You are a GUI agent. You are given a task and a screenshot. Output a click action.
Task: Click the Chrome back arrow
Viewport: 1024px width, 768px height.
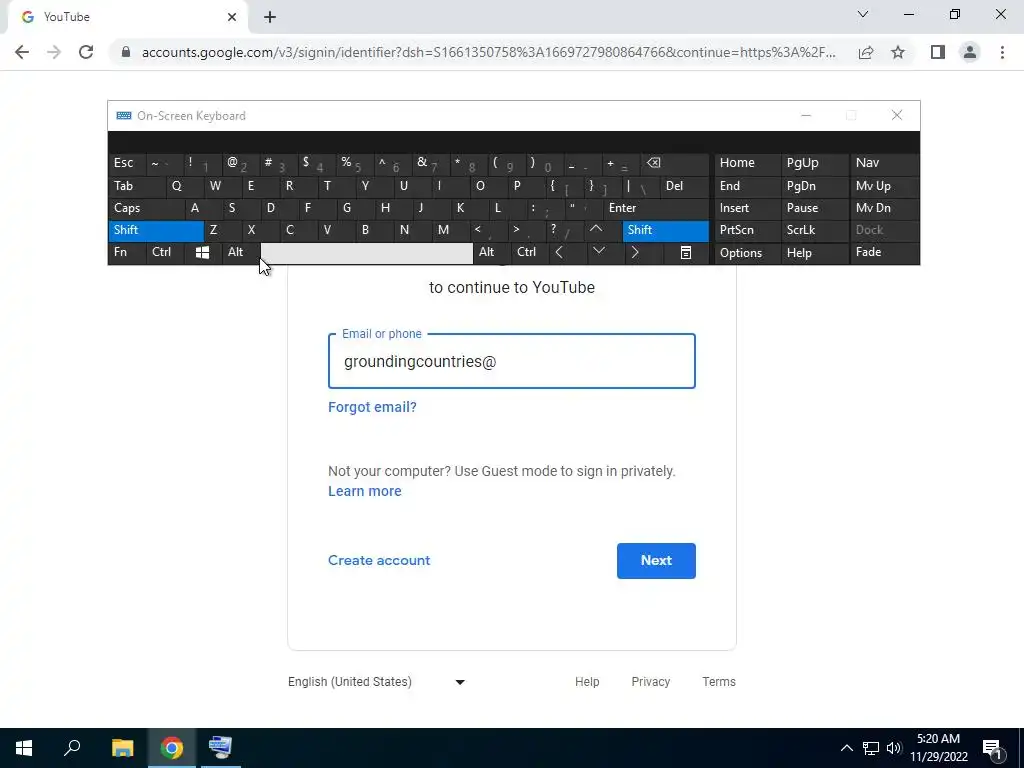pyautogui.click(x=22, y=52)
